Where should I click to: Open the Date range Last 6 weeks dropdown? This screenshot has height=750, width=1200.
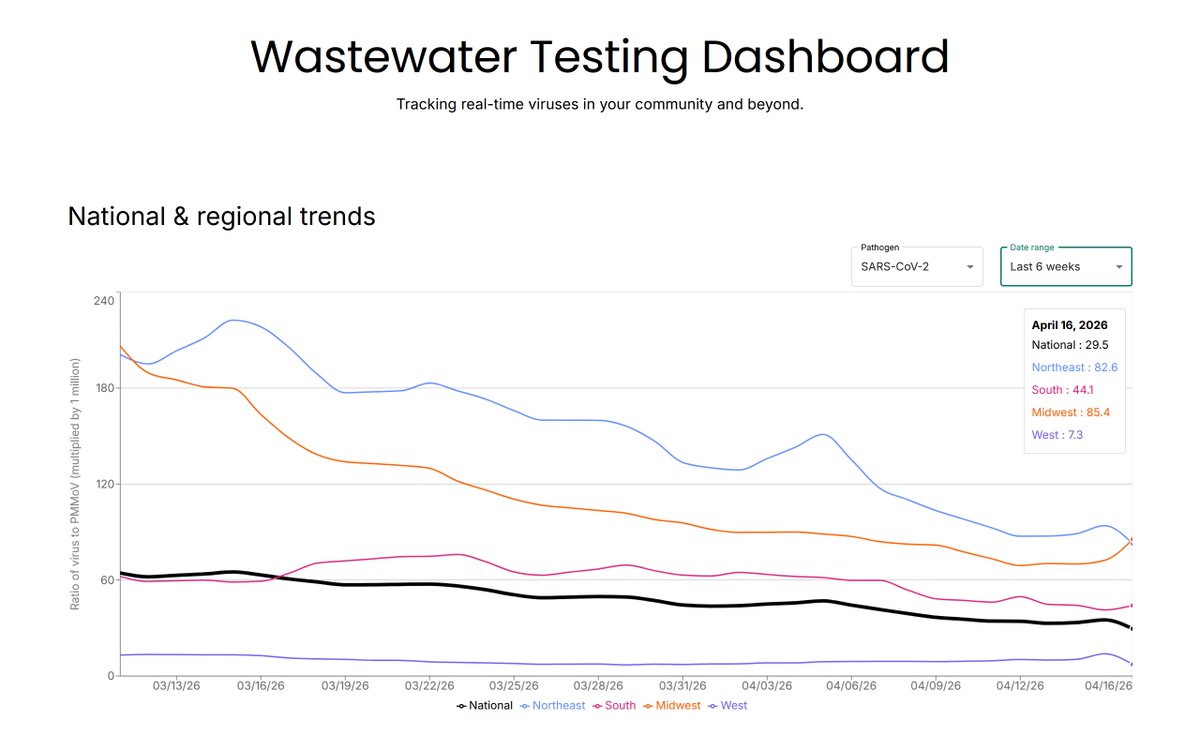coord(1066,267)
